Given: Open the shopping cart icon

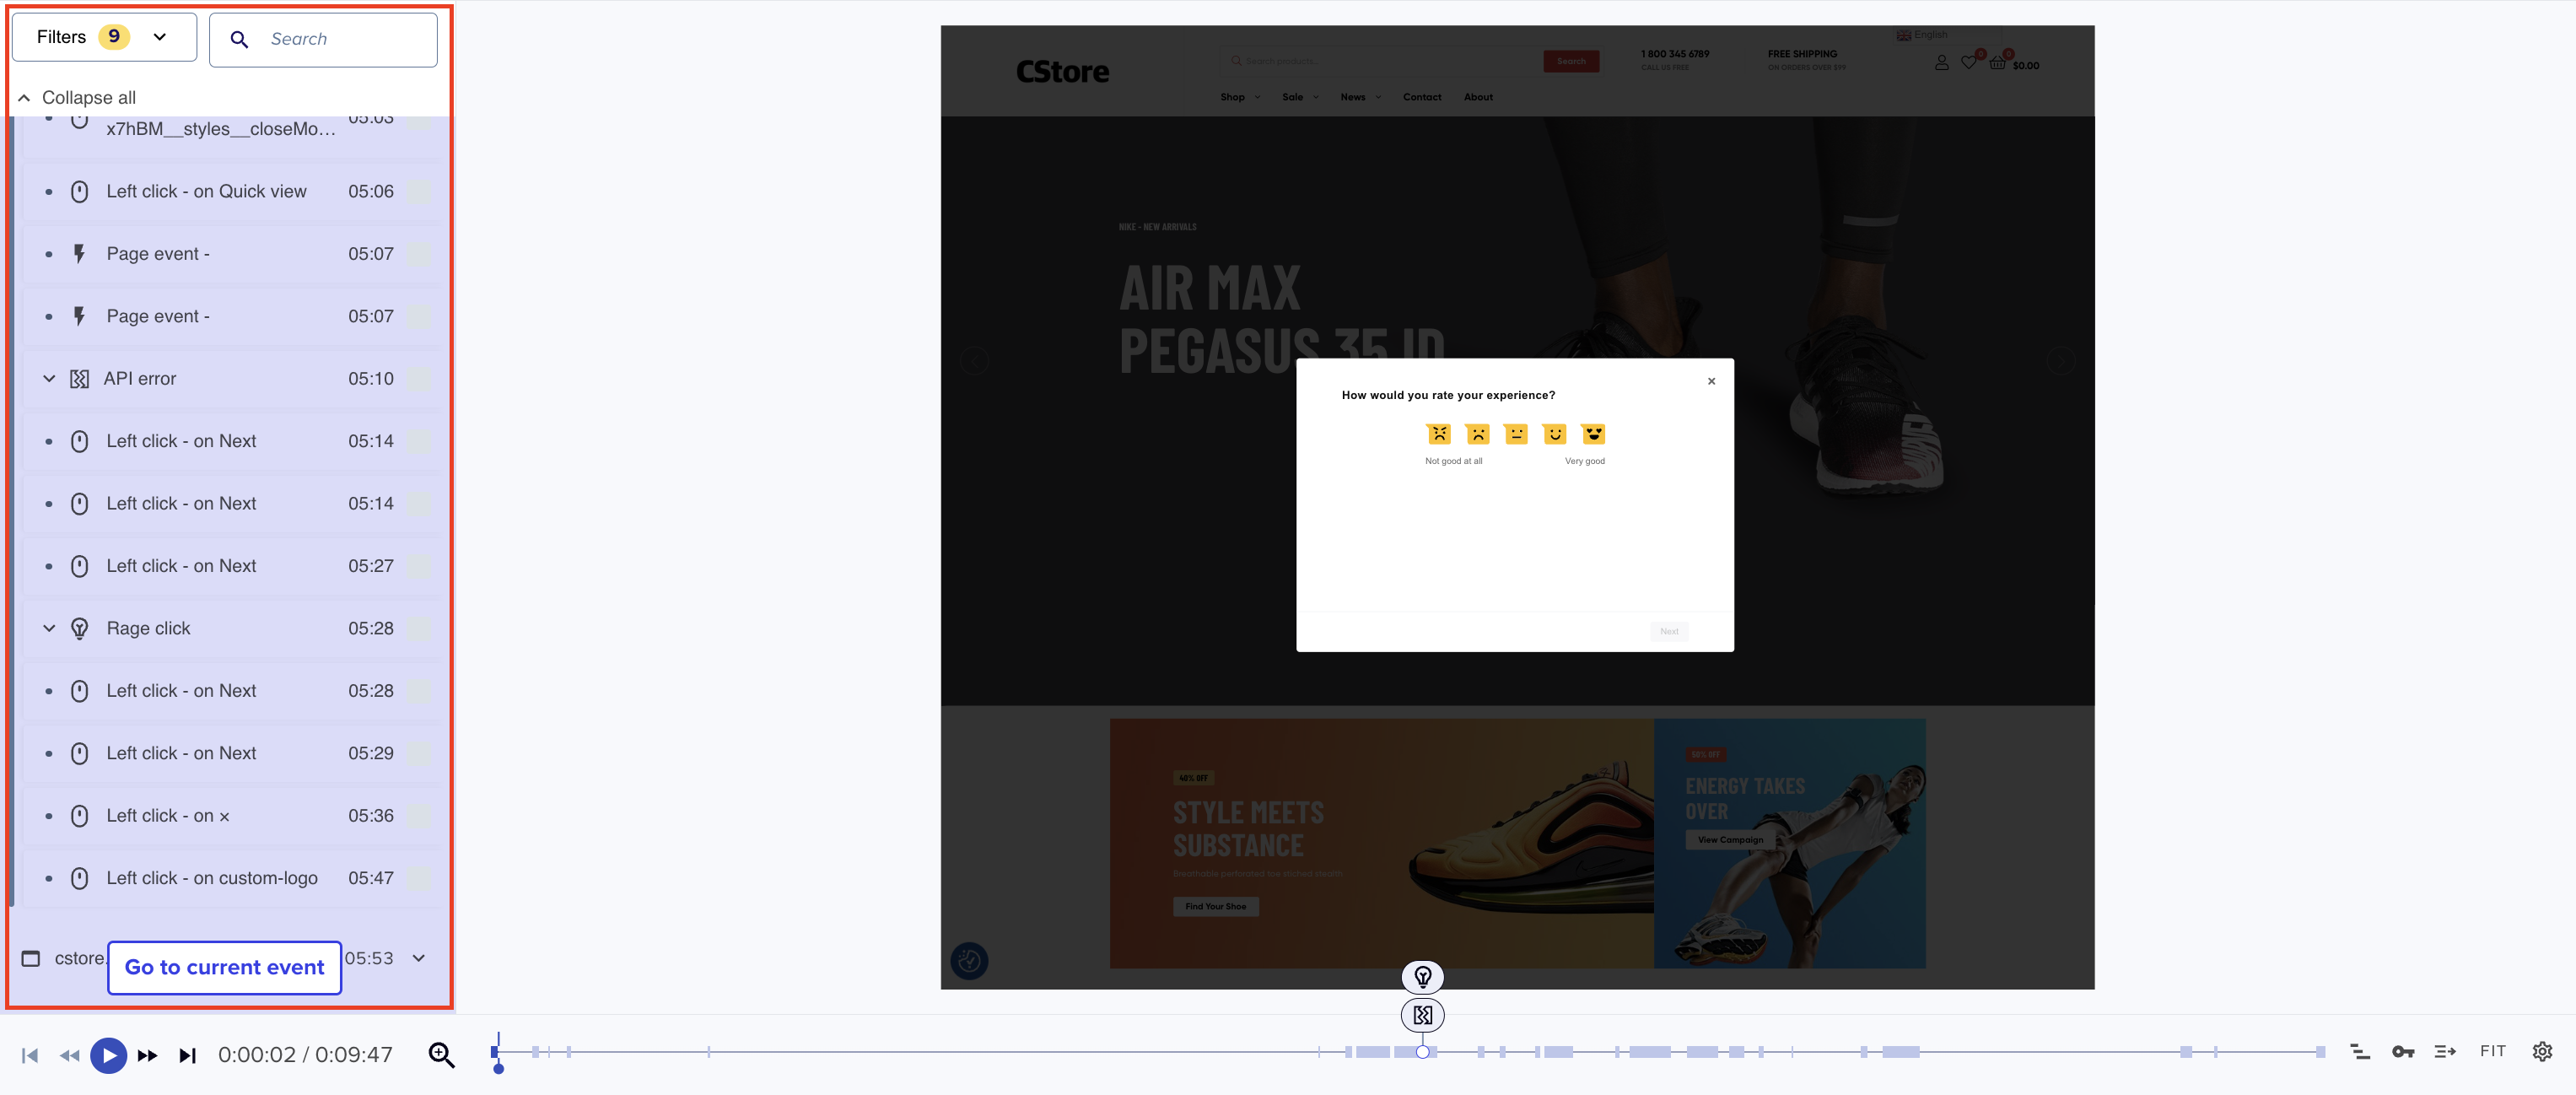Looking at the screenshot, I should pos(1997,63).
